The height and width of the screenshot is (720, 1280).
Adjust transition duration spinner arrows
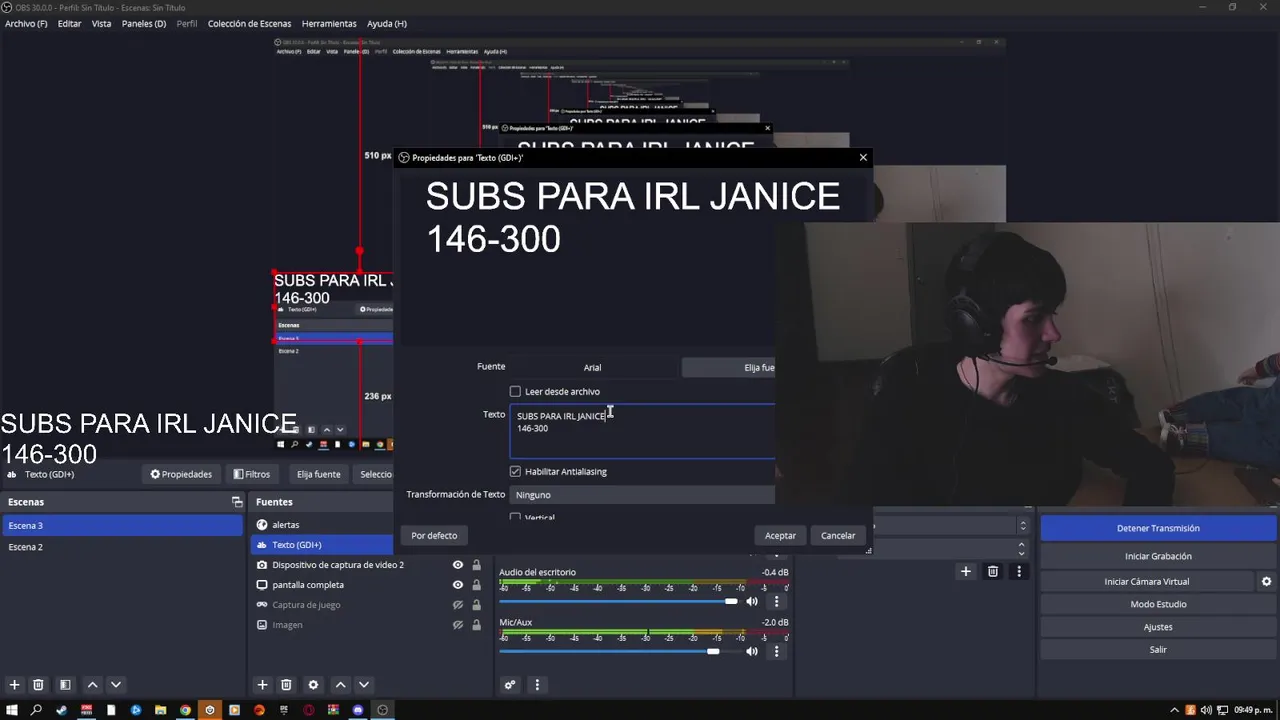point(1021,549)
